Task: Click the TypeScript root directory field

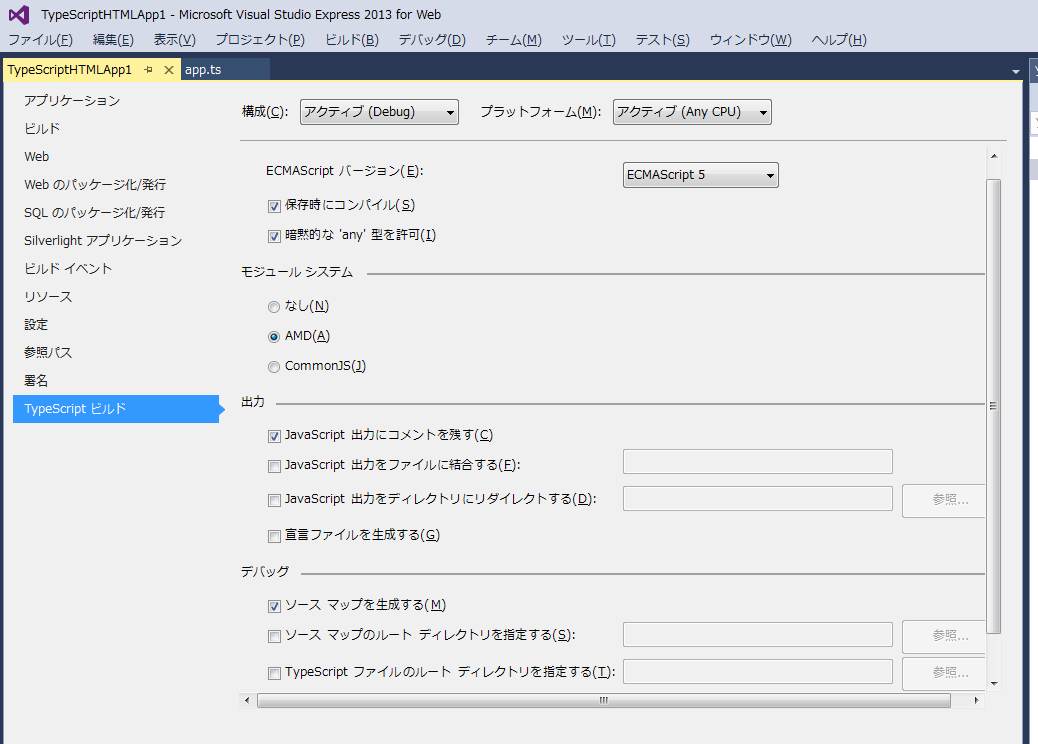Action: click(757, 671)
